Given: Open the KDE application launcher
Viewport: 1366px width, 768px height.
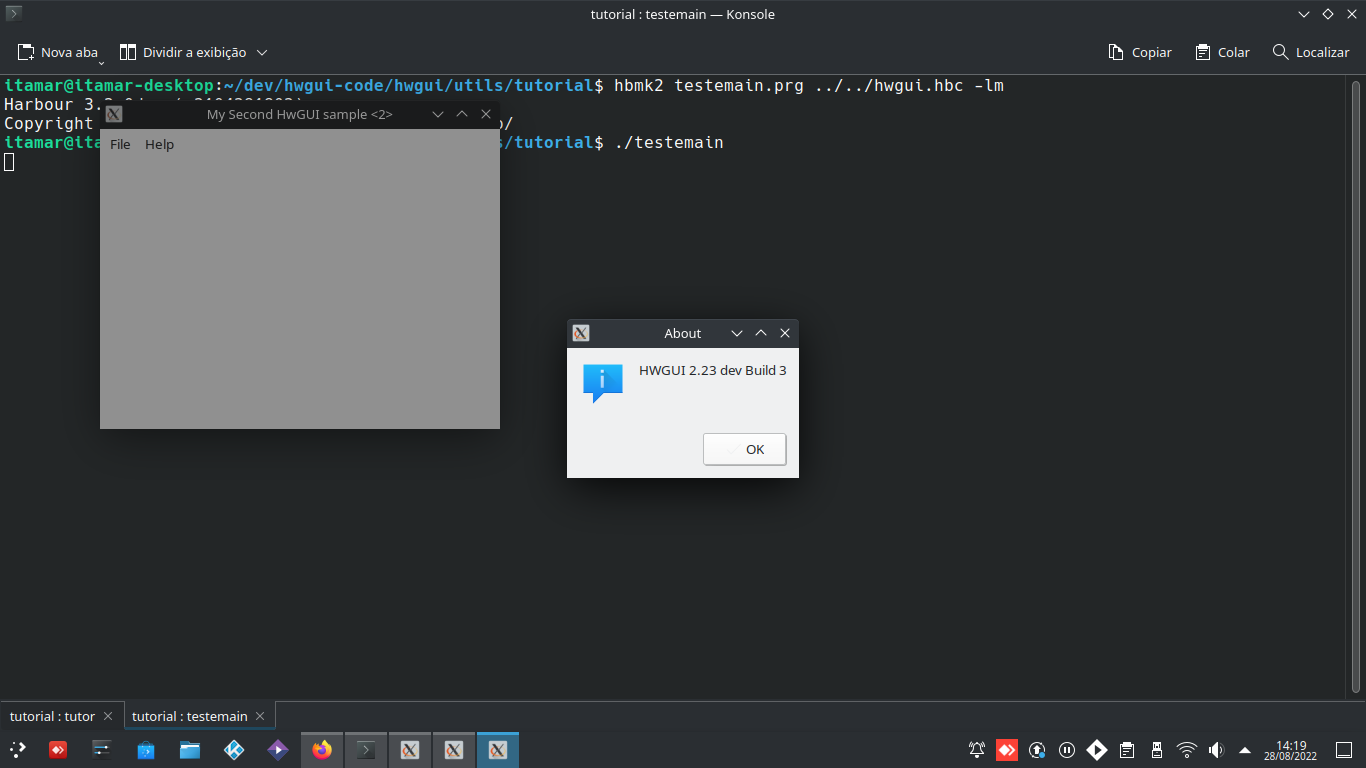Looking at the screenshot, I should 18,749.
